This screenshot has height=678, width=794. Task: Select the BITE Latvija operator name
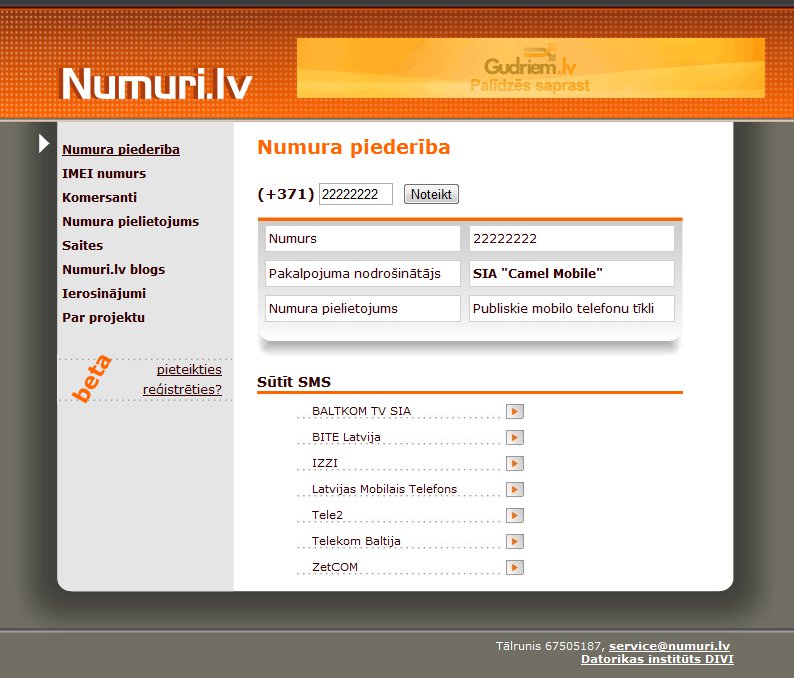[346, 437]
